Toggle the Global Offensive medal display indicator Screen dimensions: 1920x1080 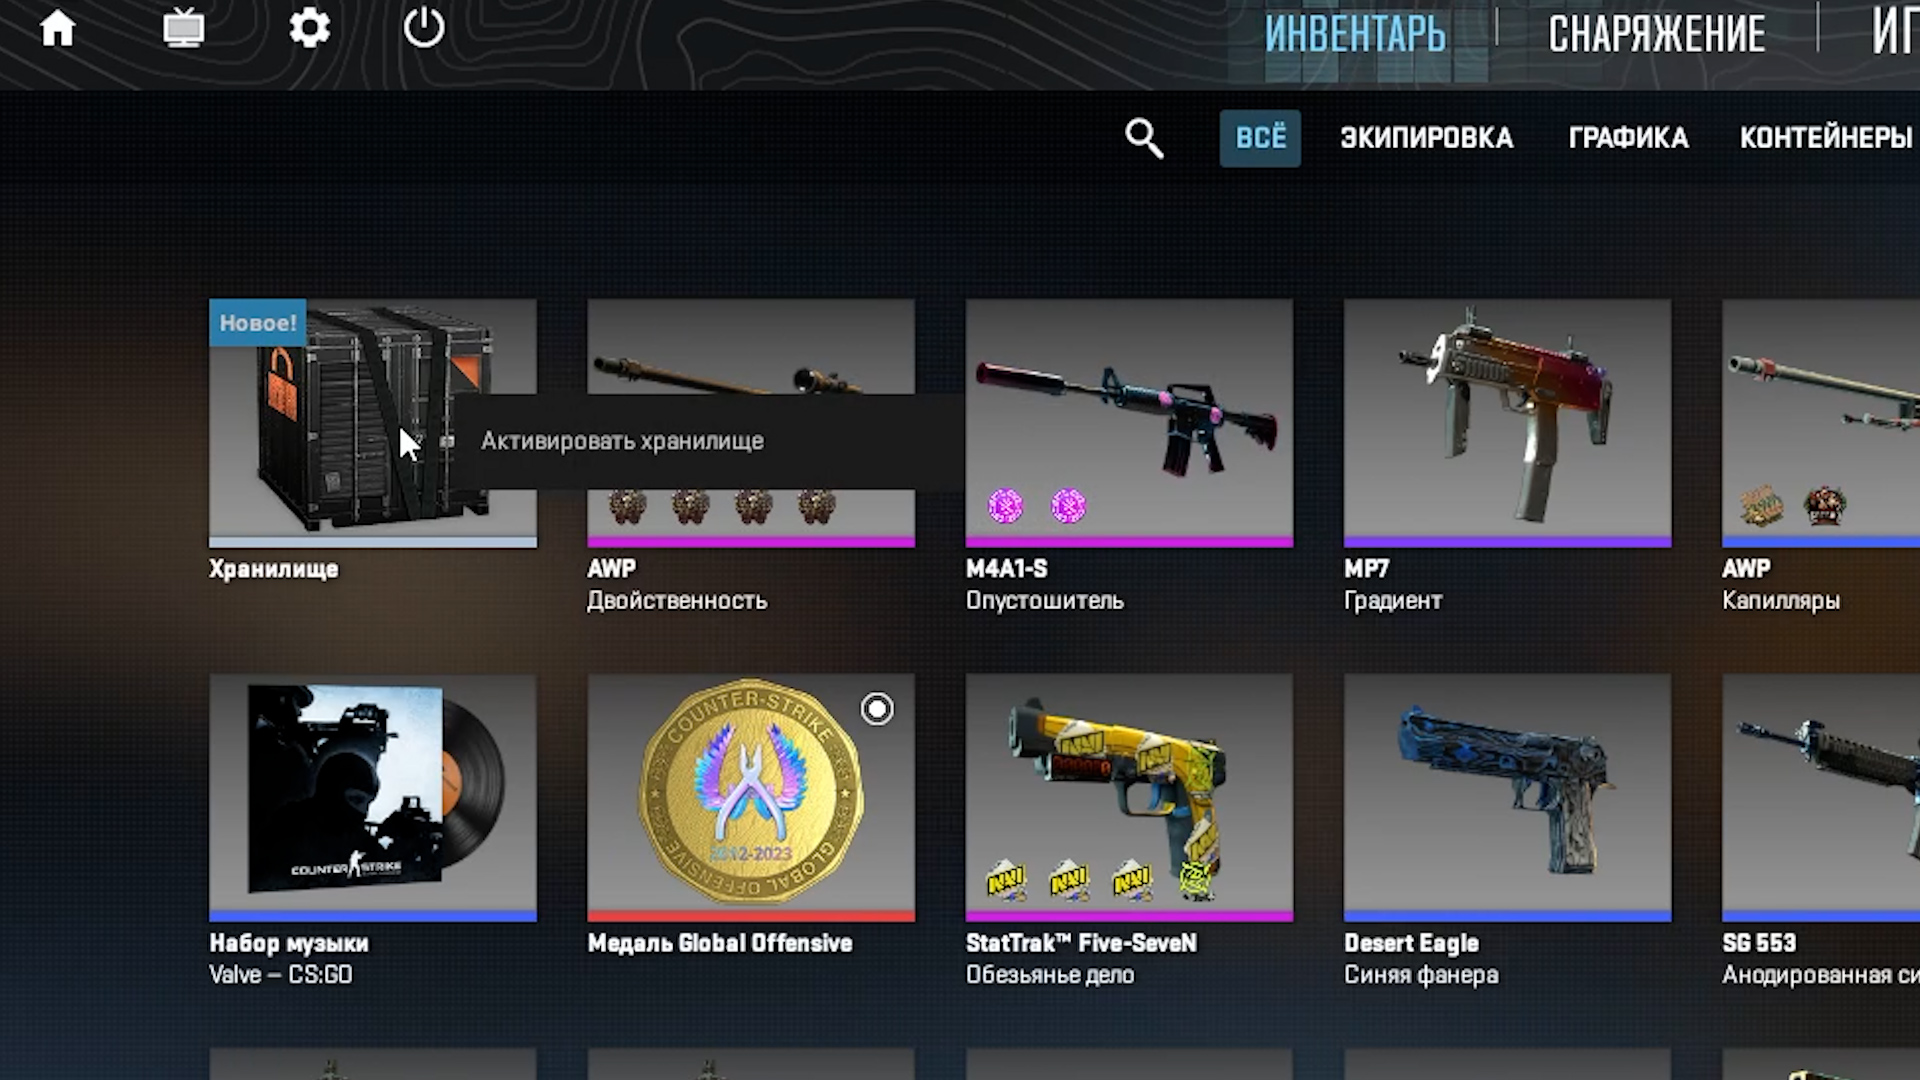(x=877, y=709)
